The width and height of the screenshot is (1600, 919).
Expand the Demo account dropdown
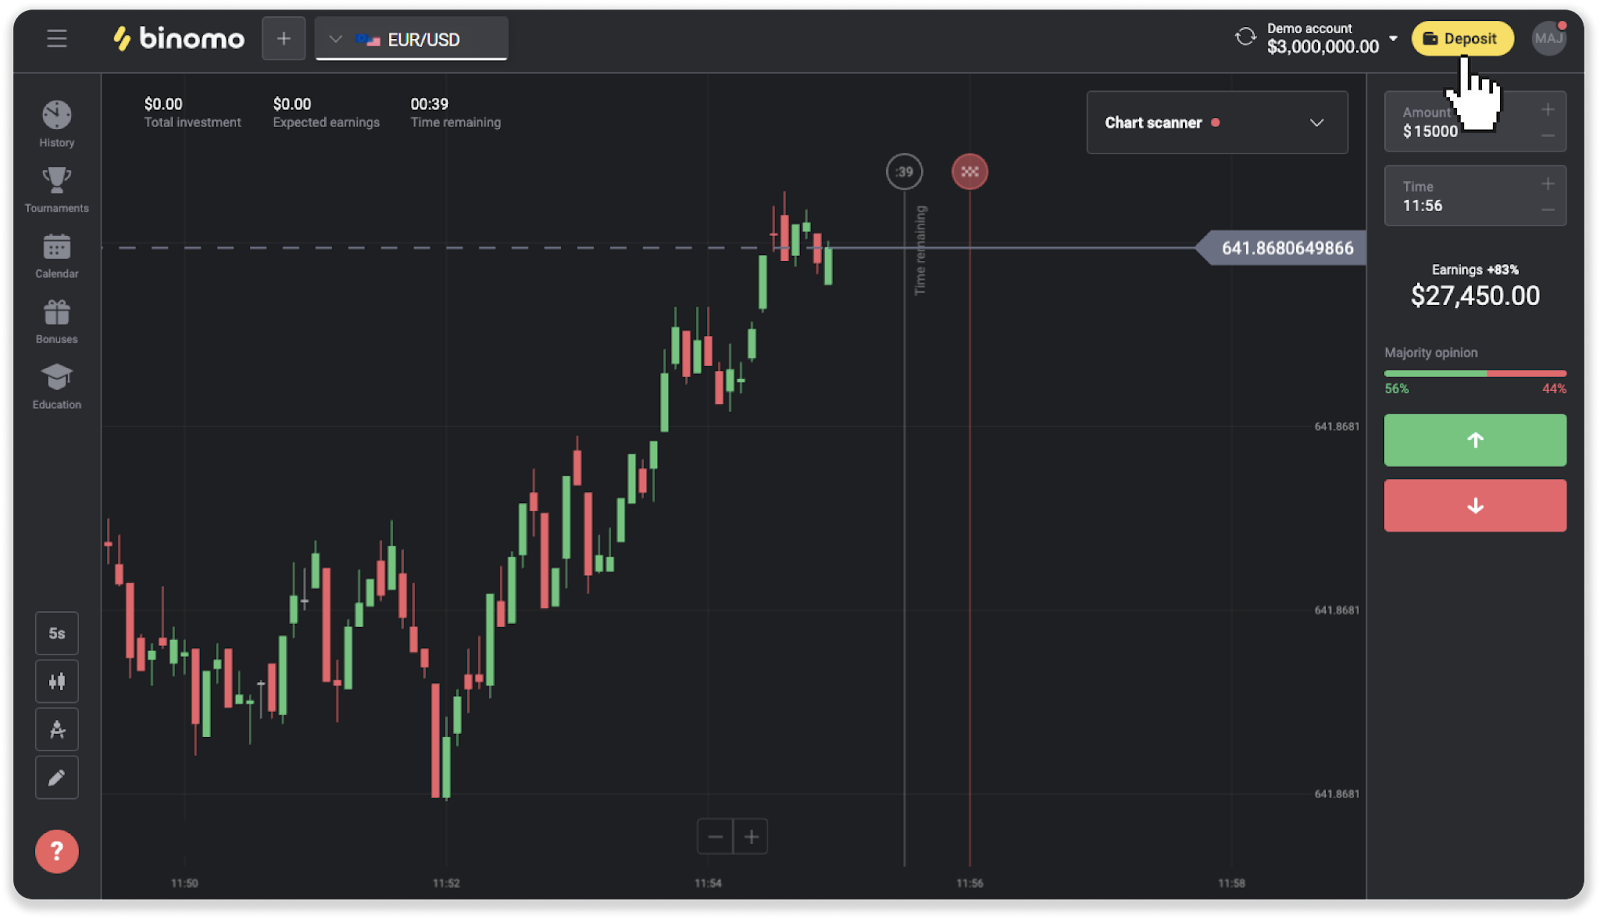click(x=1393, y=39)
